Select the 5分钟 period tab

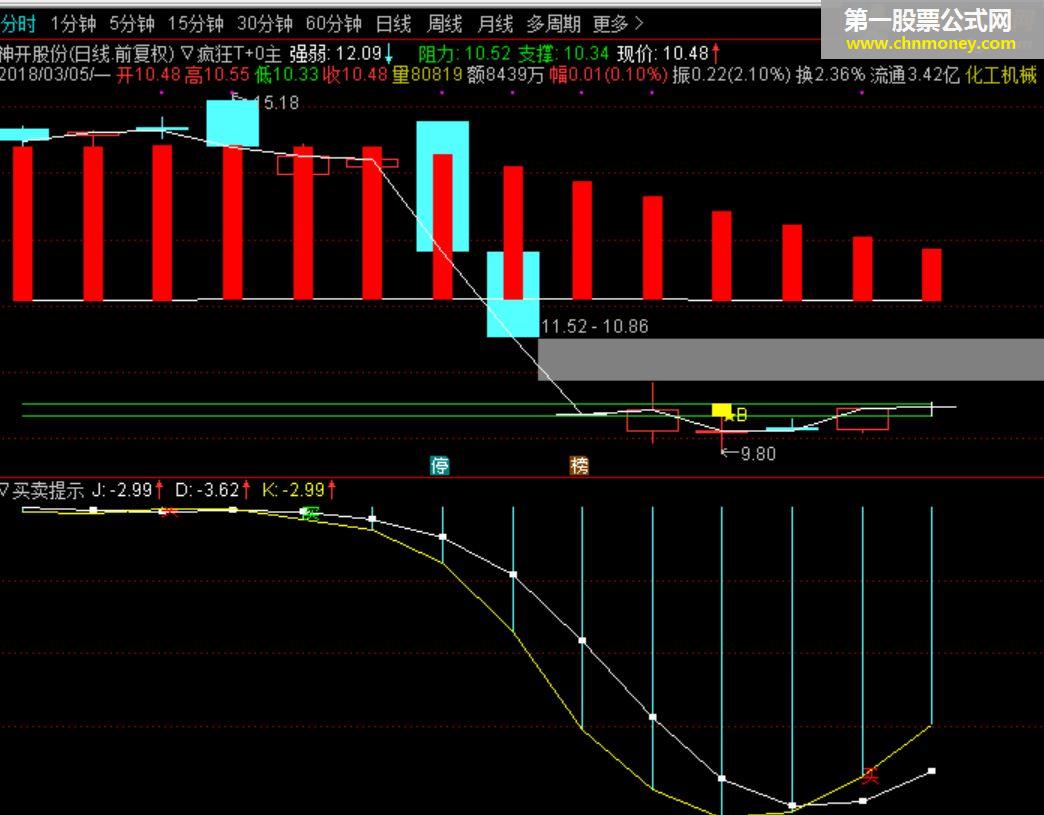tap(132, 25)
